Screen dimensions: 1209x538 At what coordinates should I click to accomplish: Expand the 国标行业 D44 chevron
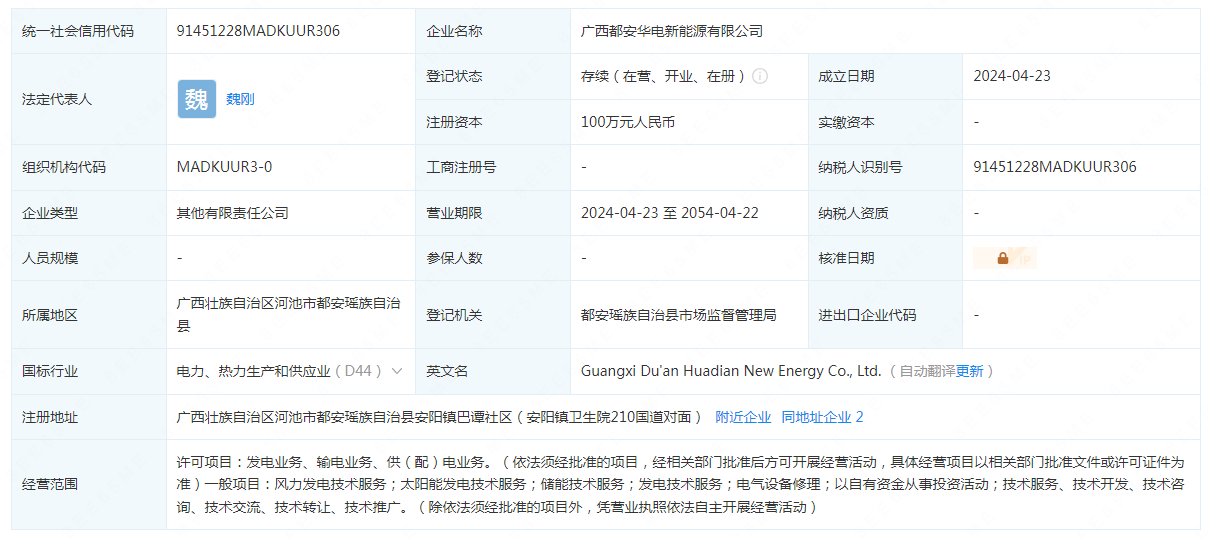tap(397, 371)
